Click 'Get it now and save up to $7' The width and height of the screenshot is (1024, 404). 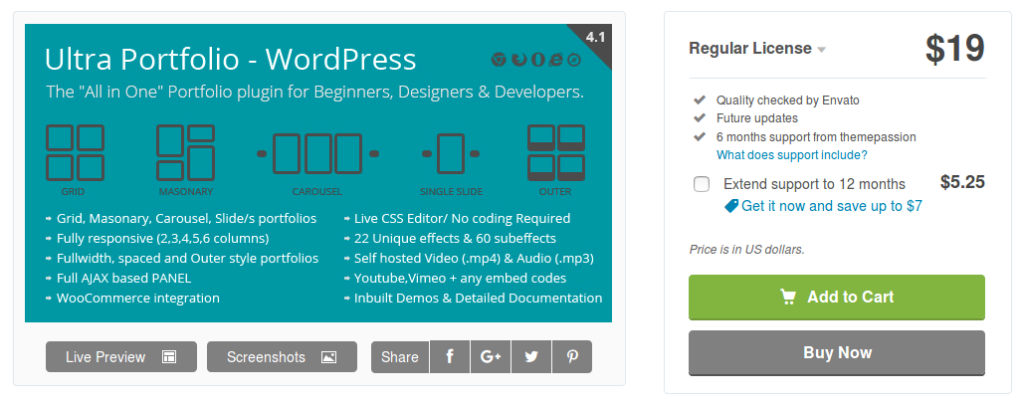[832, 206]
